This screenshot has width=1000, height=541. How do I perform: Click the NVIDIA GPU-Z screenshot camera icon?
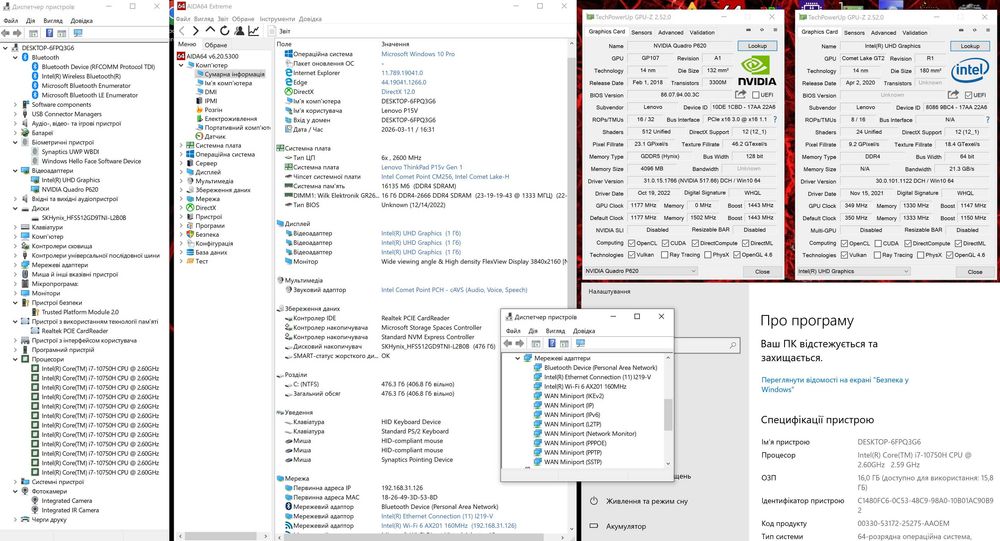coord(747,30)
